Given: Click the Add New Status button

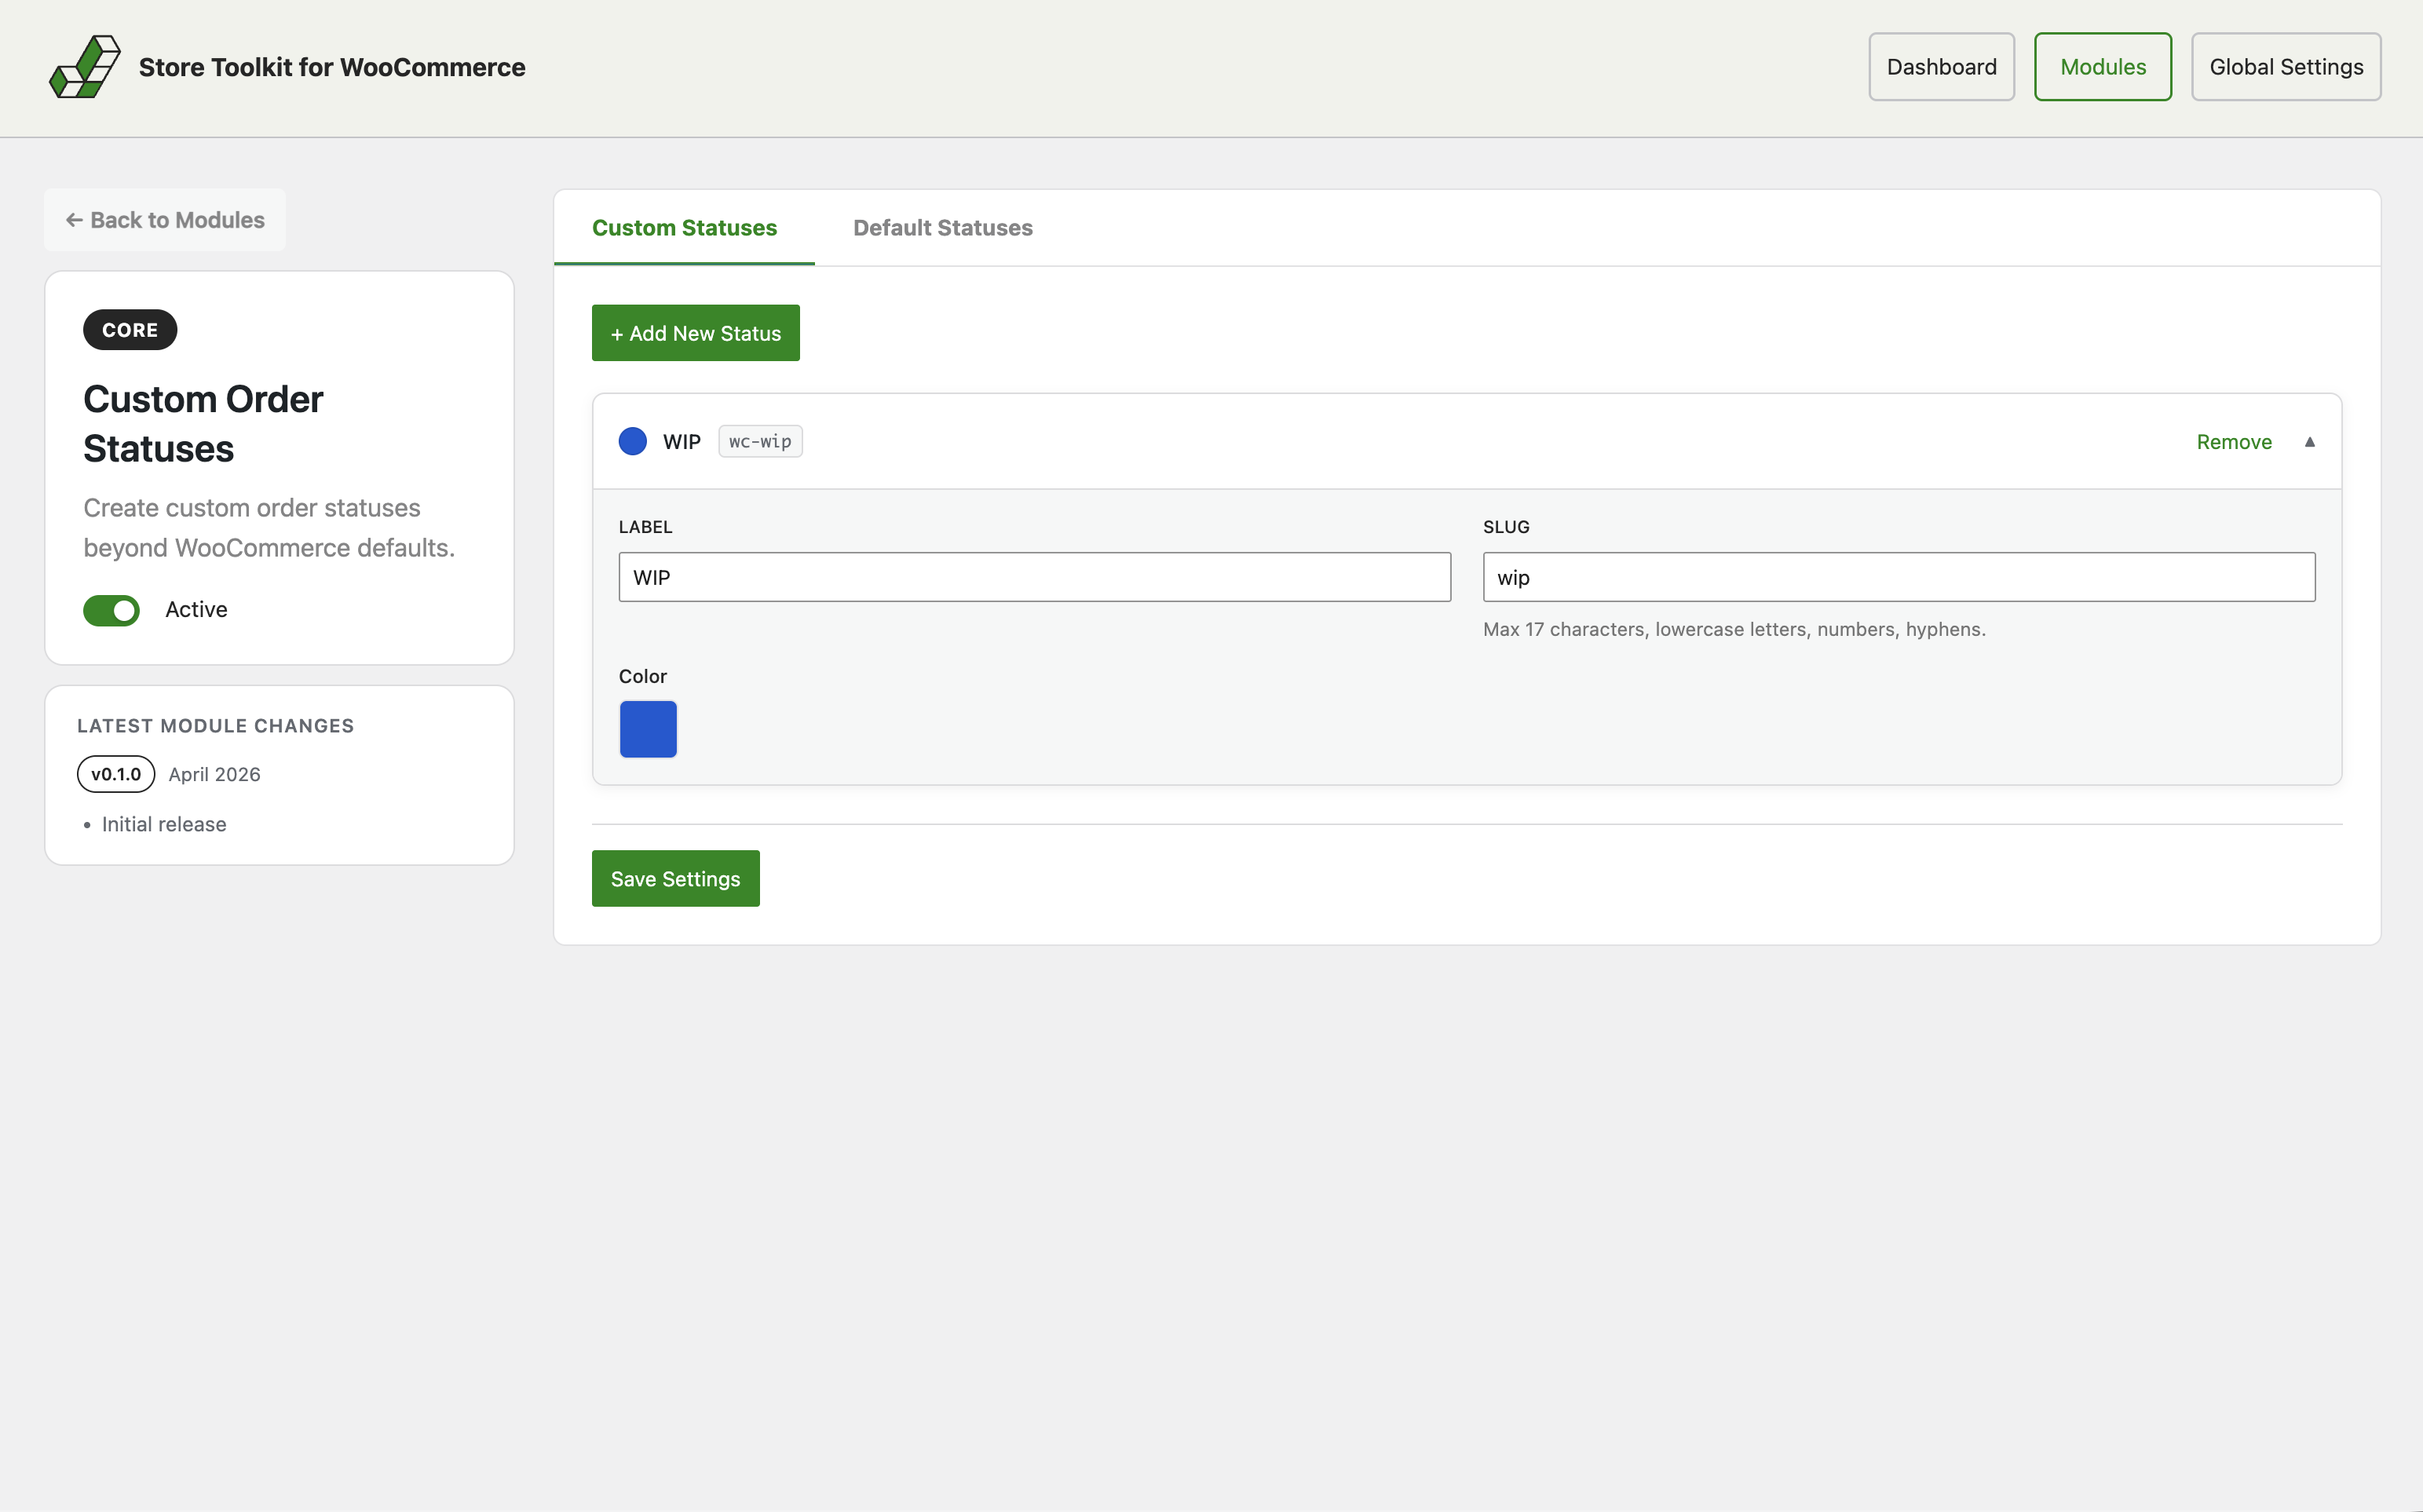Looking at the screenshot, I should click(x=695, y=332).
